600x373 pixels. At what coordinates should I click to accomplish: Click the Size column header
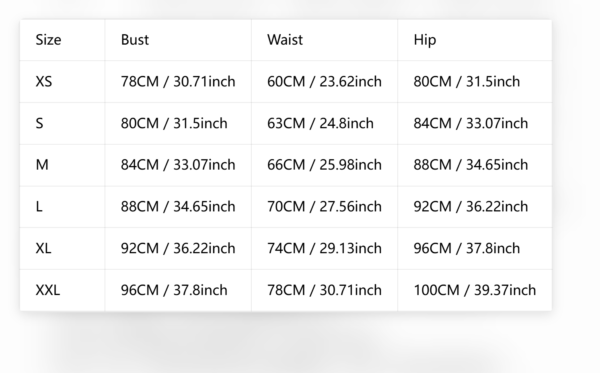click(x=48, y=40)
